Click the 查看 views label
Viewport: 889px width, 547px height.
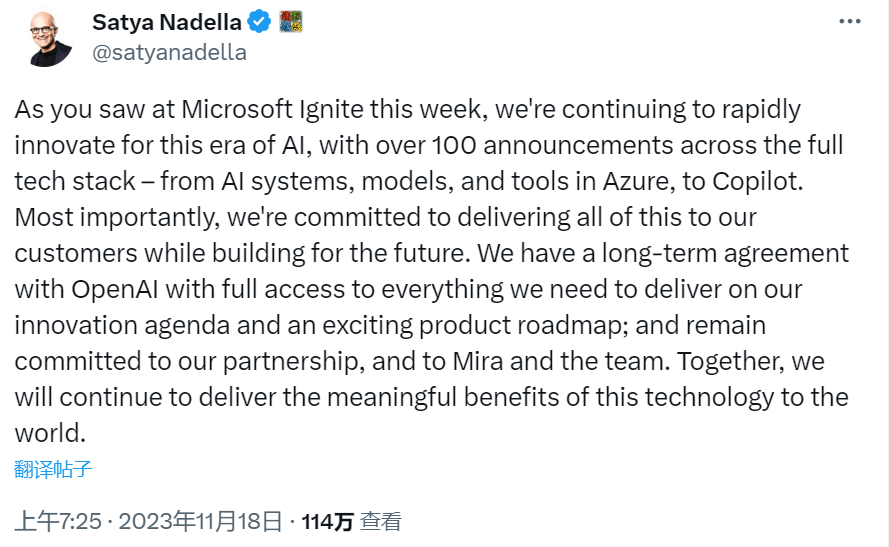click(x=381, y=521)
